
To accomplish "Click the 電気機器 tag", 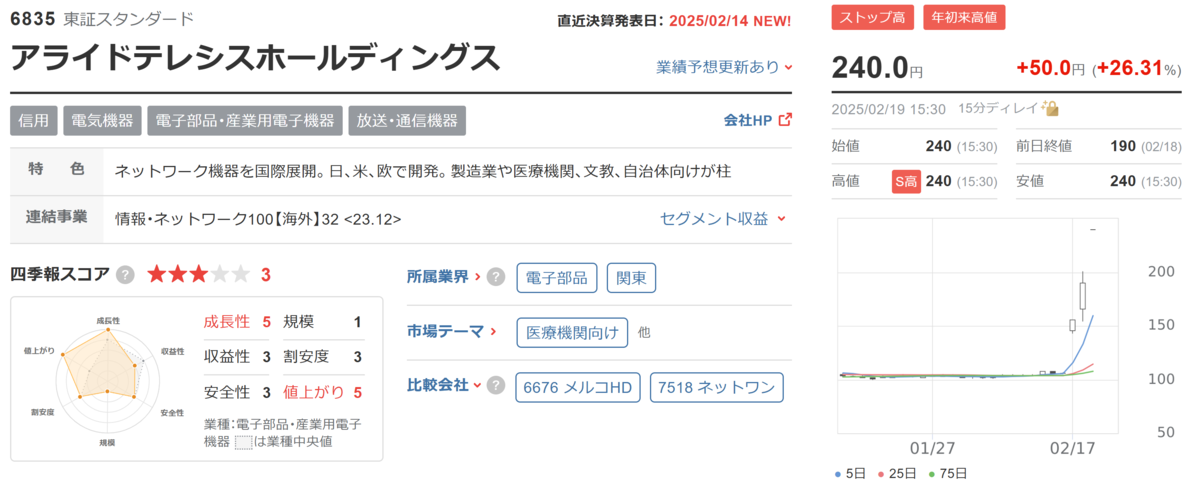I will point(102,121).
